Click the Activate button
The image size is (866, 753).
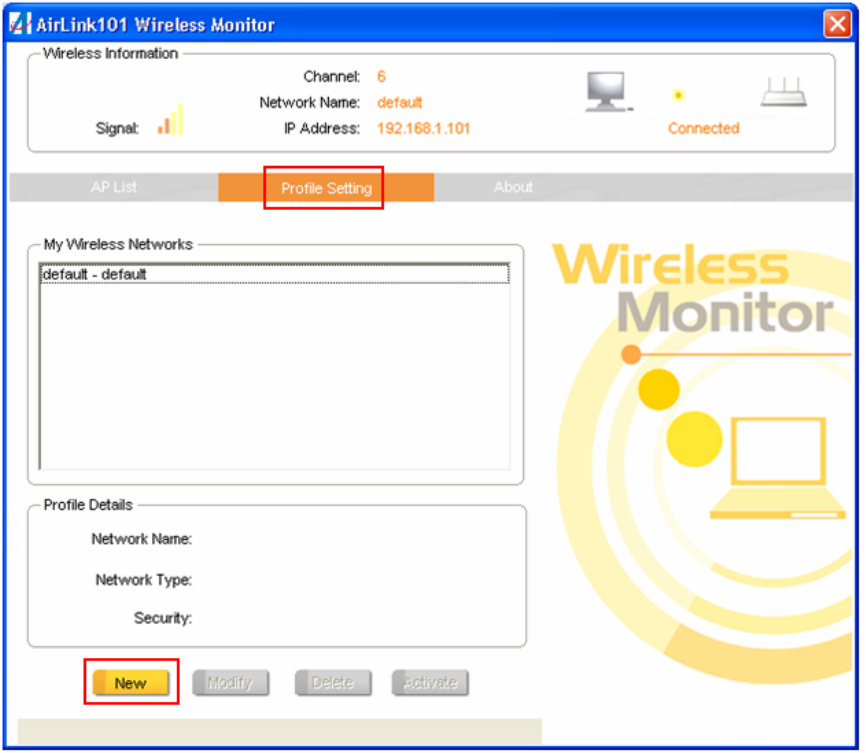coord(430,683)
